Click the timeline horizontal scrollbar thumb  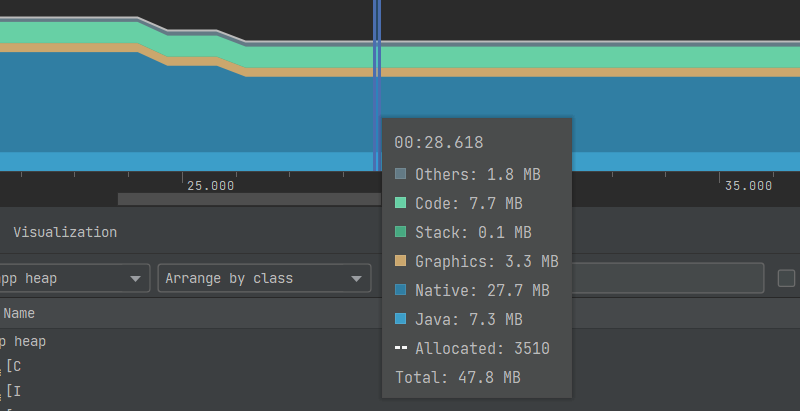[249, 199]
